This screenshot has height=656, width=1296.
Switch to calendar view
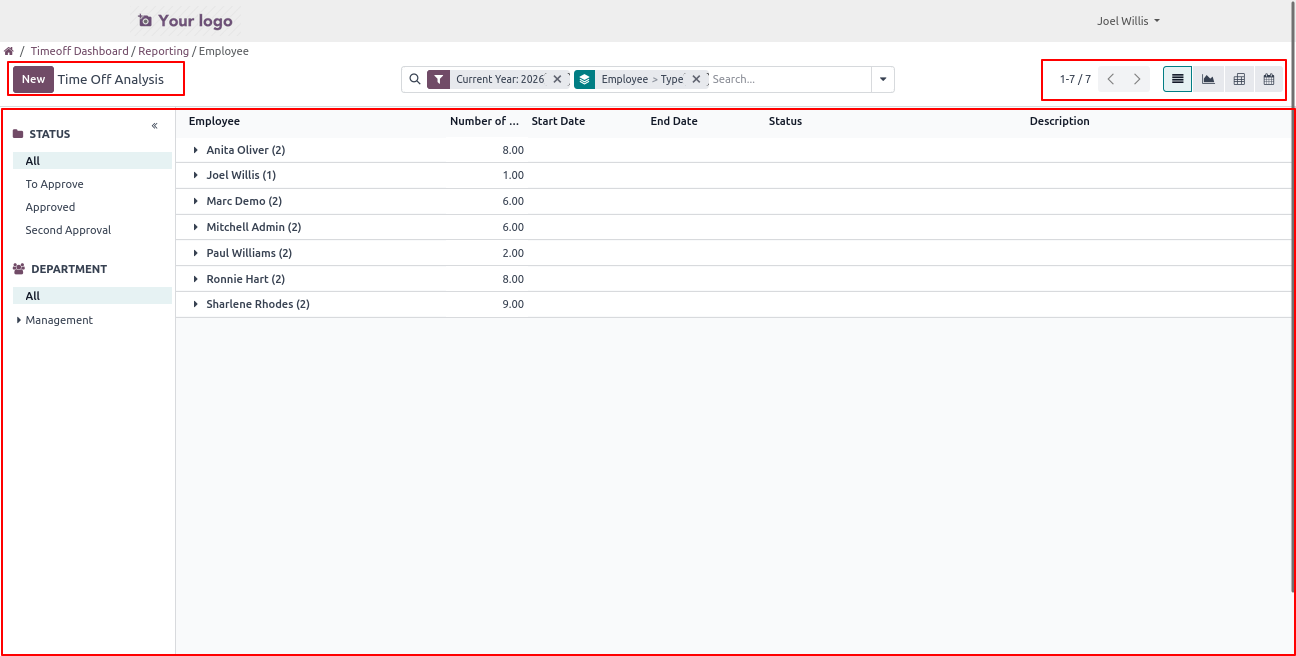[1269, 79]
